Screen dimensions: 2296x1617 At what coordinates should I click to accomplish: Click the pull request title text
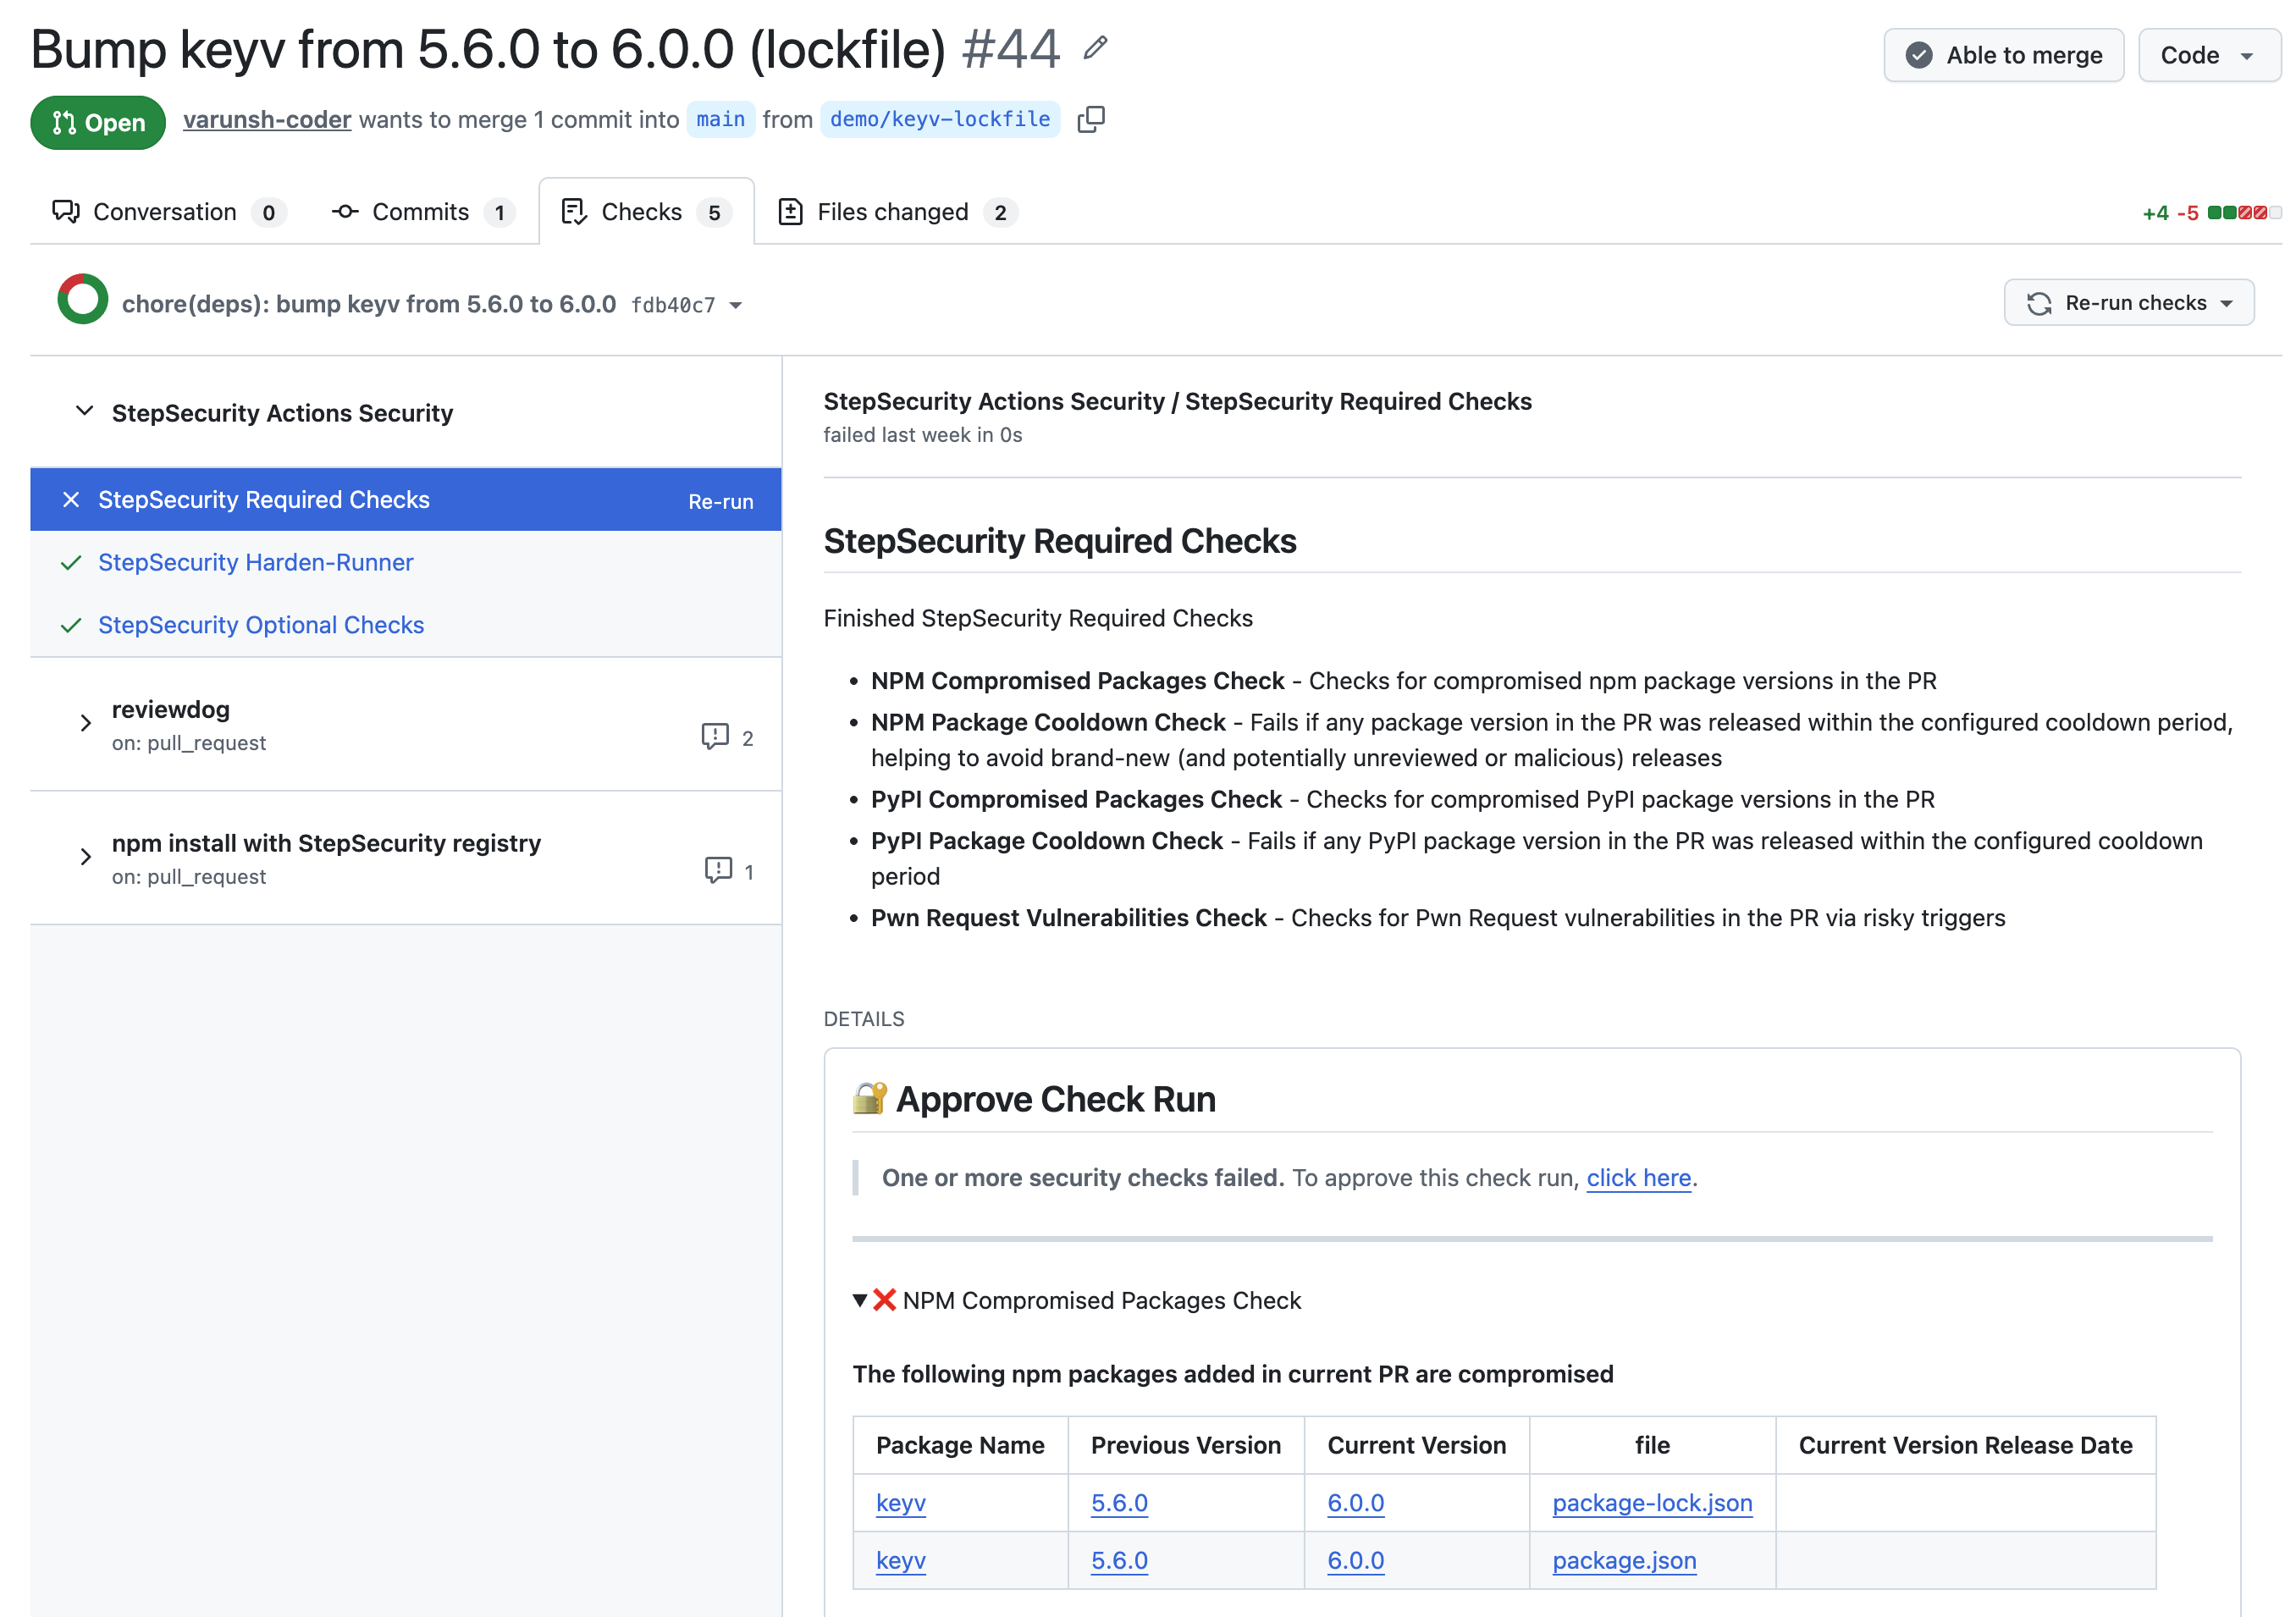488,49
